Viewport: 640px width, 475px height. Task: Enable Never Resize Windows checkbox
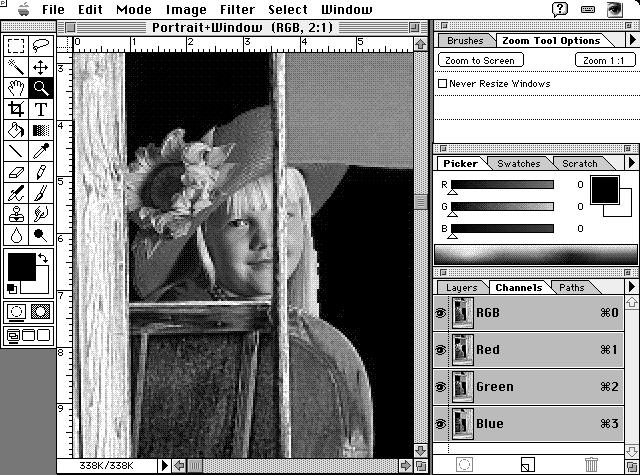(442, 84)
